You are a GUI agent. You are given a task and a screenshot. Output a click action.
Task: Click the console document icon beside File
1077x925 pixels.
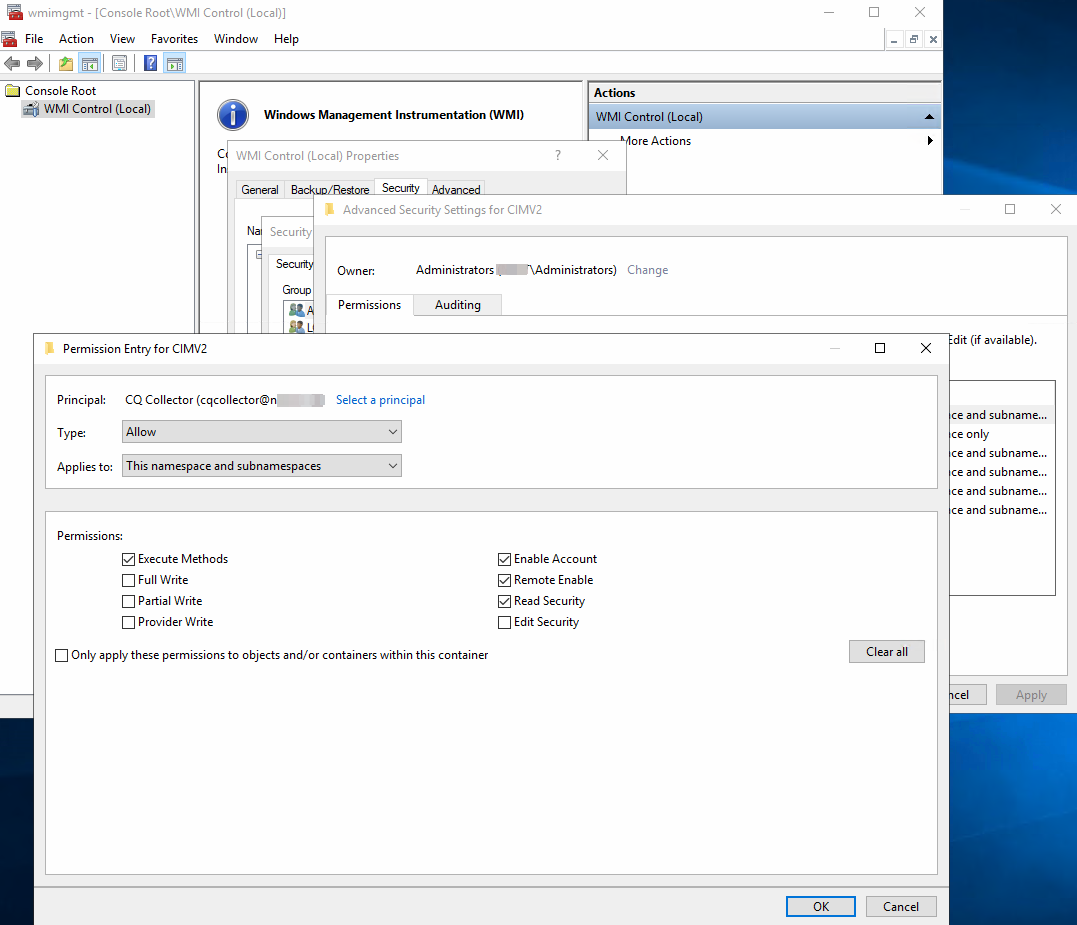point(9,39)
